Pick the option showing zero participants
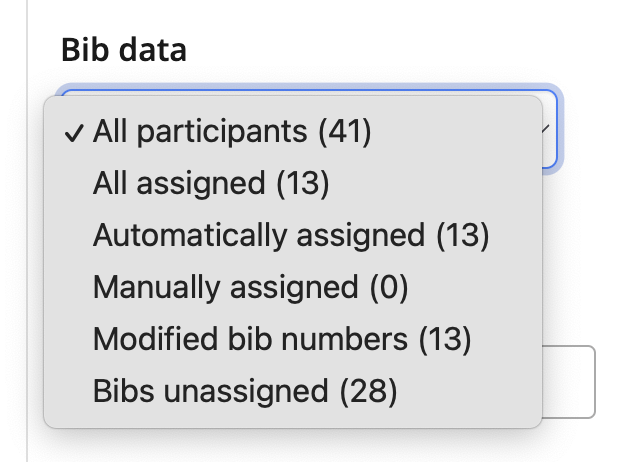This screenshot has width=622, height=462. 250,288
